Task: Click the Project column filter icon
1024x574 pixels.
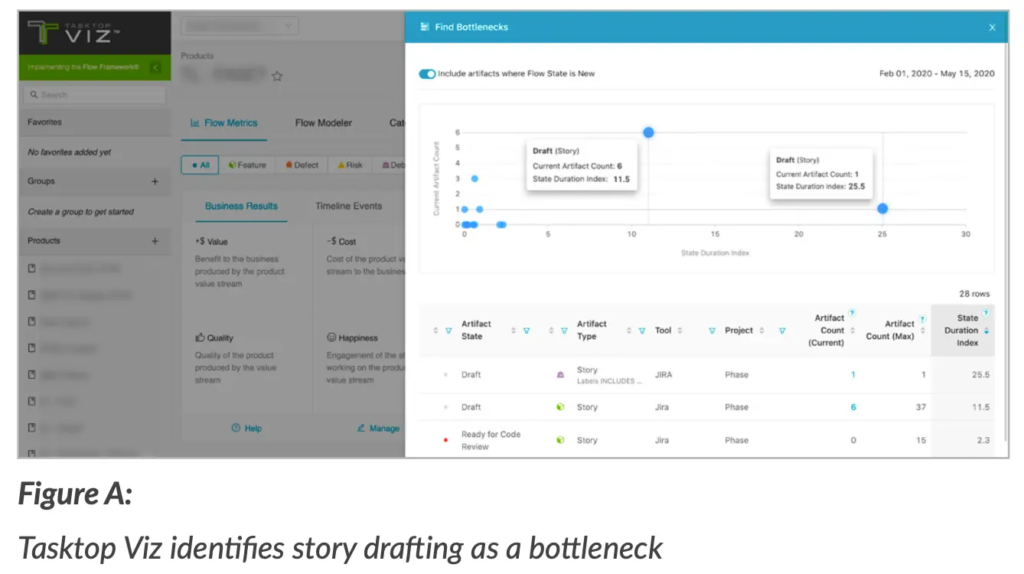Action: click(782, 331)
